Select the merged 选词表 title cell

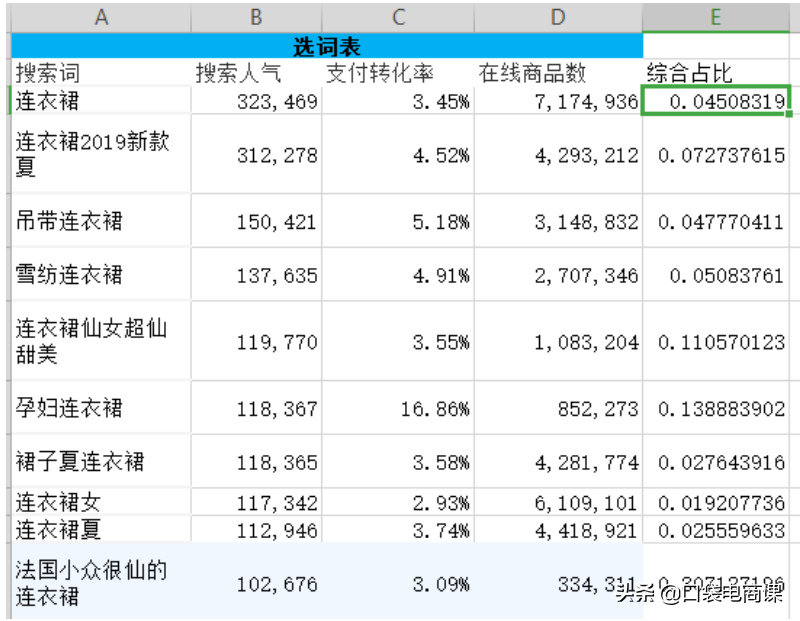click(326, 46)
